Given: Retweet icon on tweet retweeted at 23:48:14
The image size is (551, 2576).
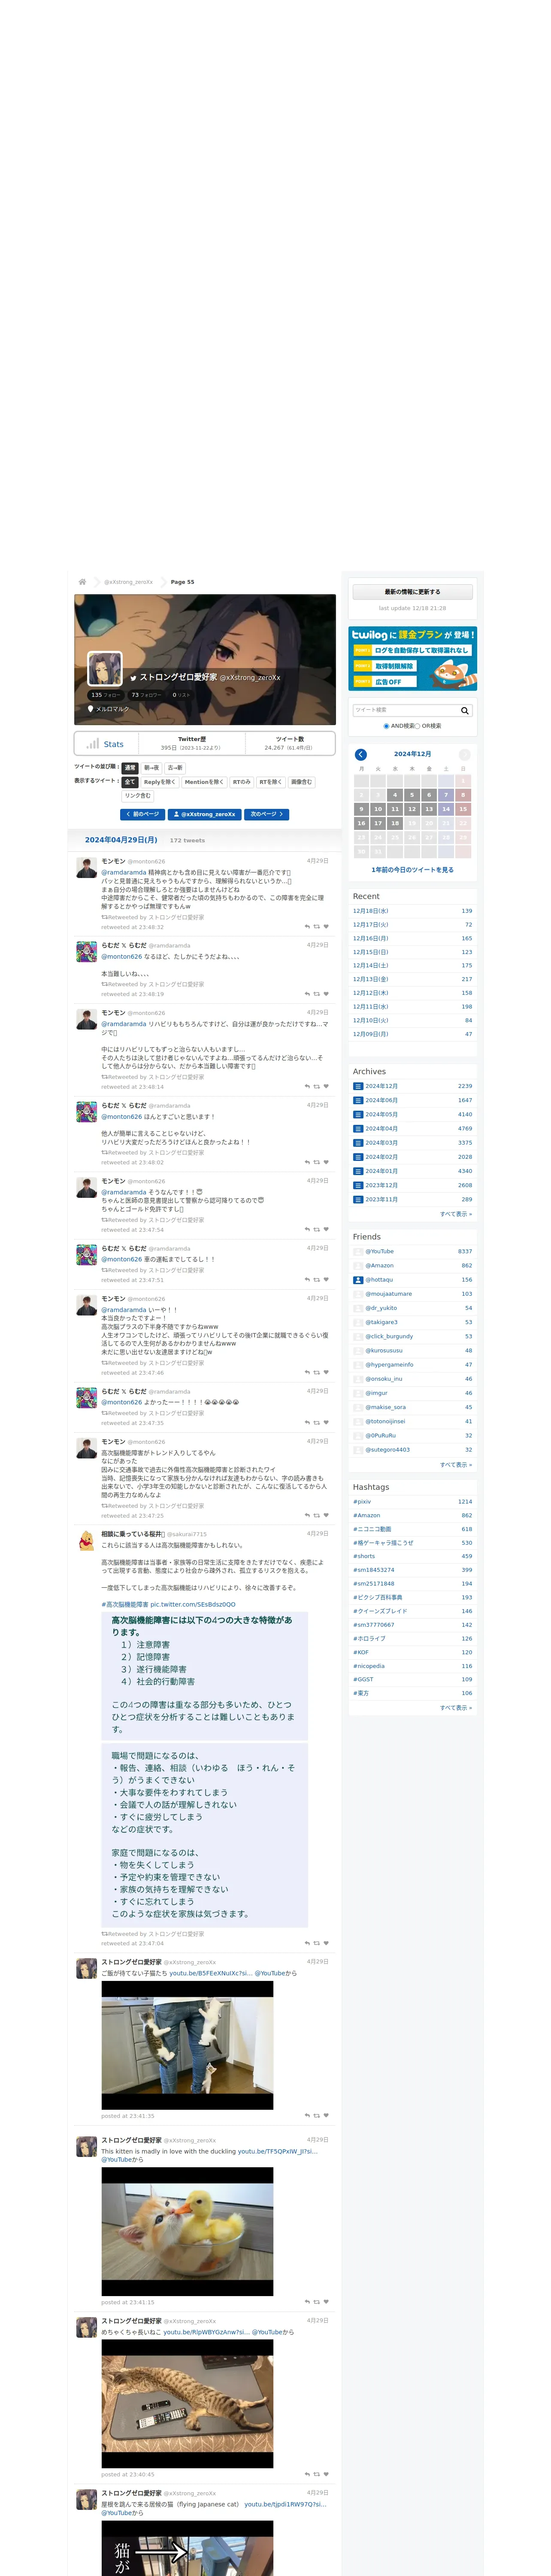Looking at the screenshot, I should tap(317, 1086).
